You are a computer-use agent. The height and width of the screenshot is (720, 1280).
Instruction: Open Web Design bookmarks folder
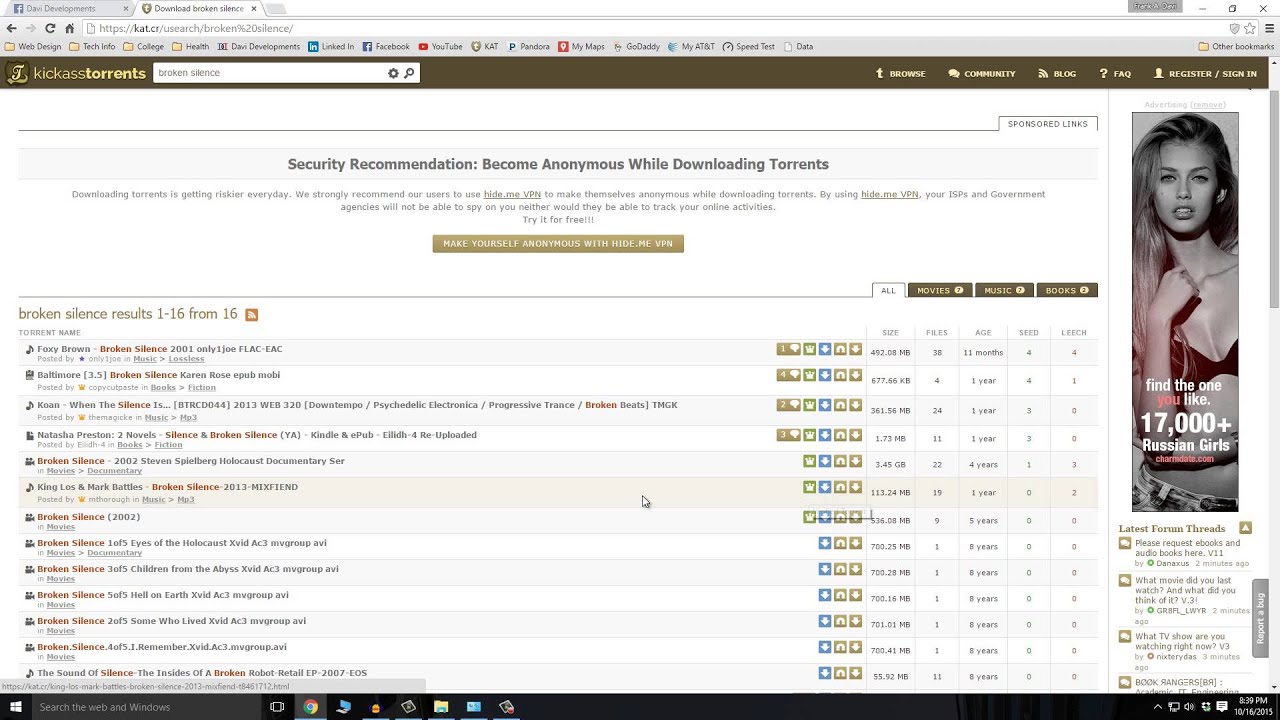point(33,46)
